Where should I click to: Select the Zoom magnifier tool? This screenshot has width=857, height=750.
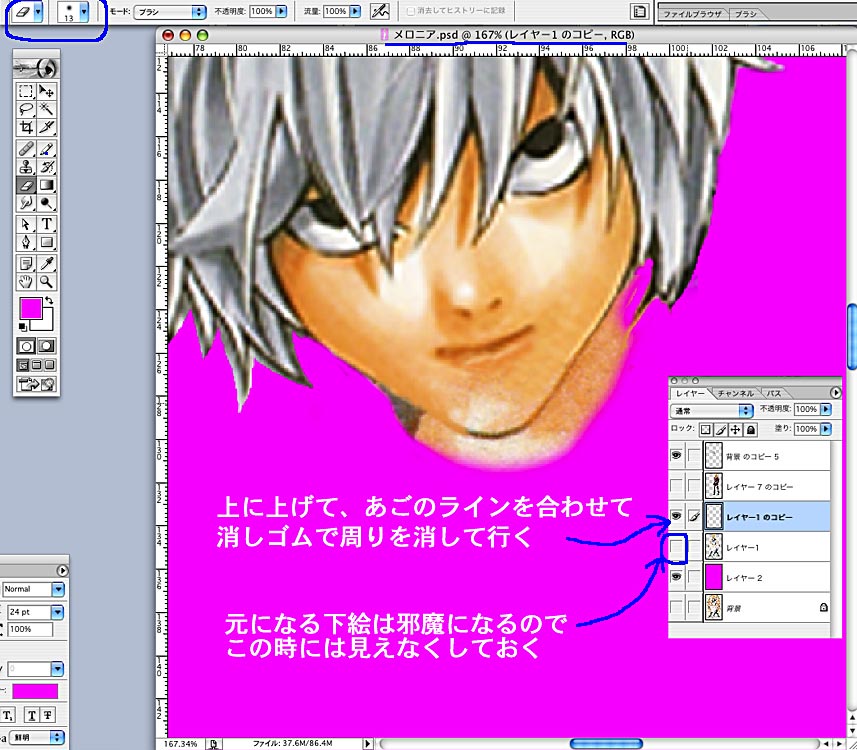pyautogui.click(x=46, y=282)
